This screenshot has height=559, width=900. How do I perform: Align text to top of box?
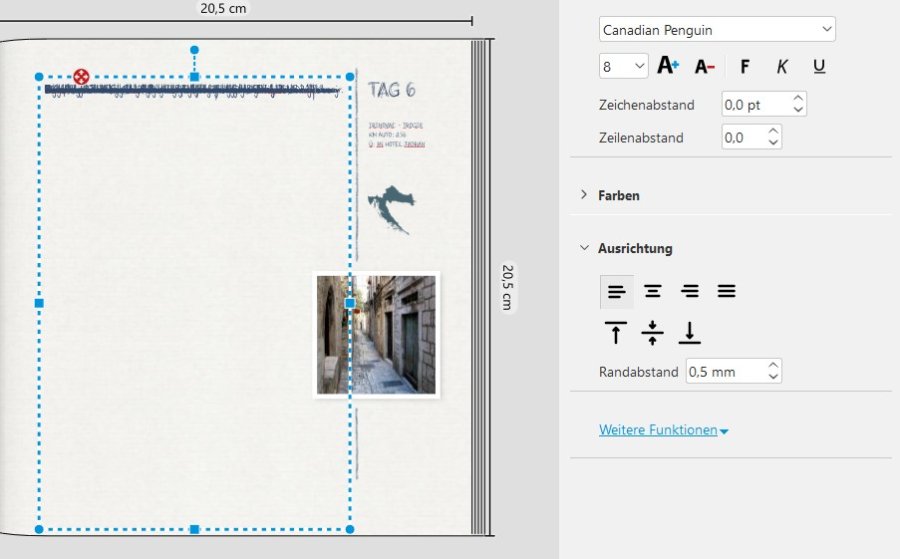click(616, 333)
